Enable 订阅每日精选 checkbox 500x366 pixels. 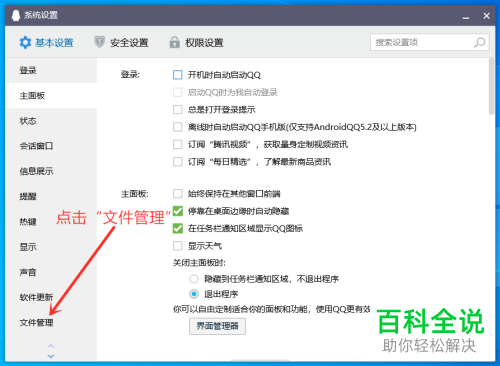(178, 162)
